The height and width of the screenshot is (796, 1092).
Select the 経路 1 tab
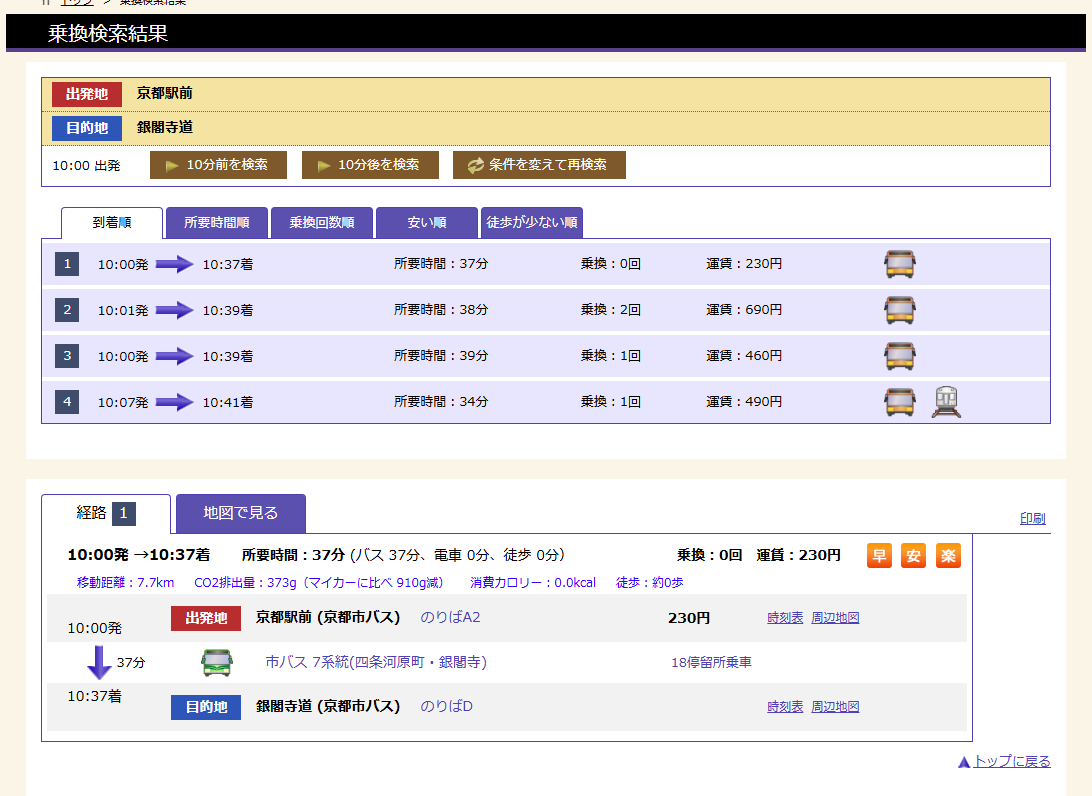click(x=106, y=514)
